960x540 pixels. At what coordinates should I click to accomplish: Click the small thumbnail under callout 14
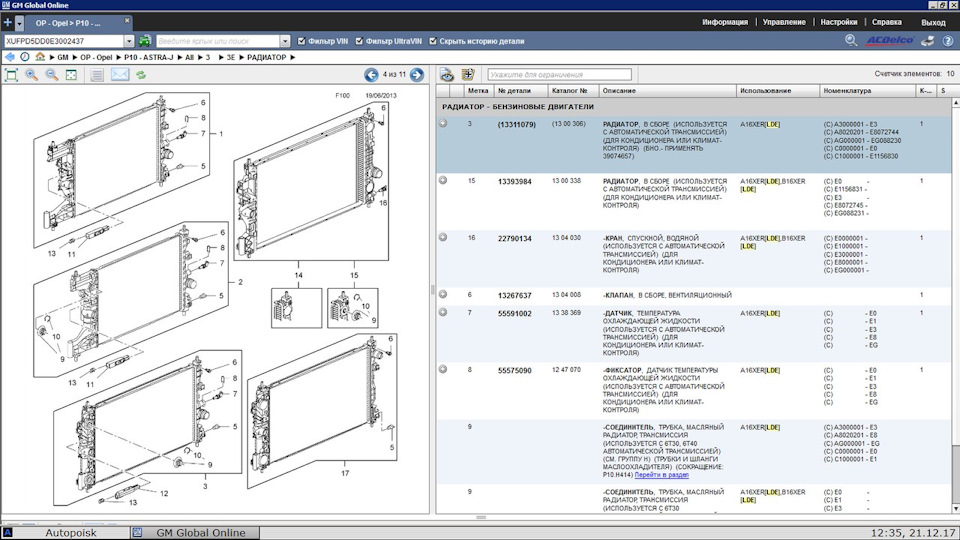(x=297, y=308)
